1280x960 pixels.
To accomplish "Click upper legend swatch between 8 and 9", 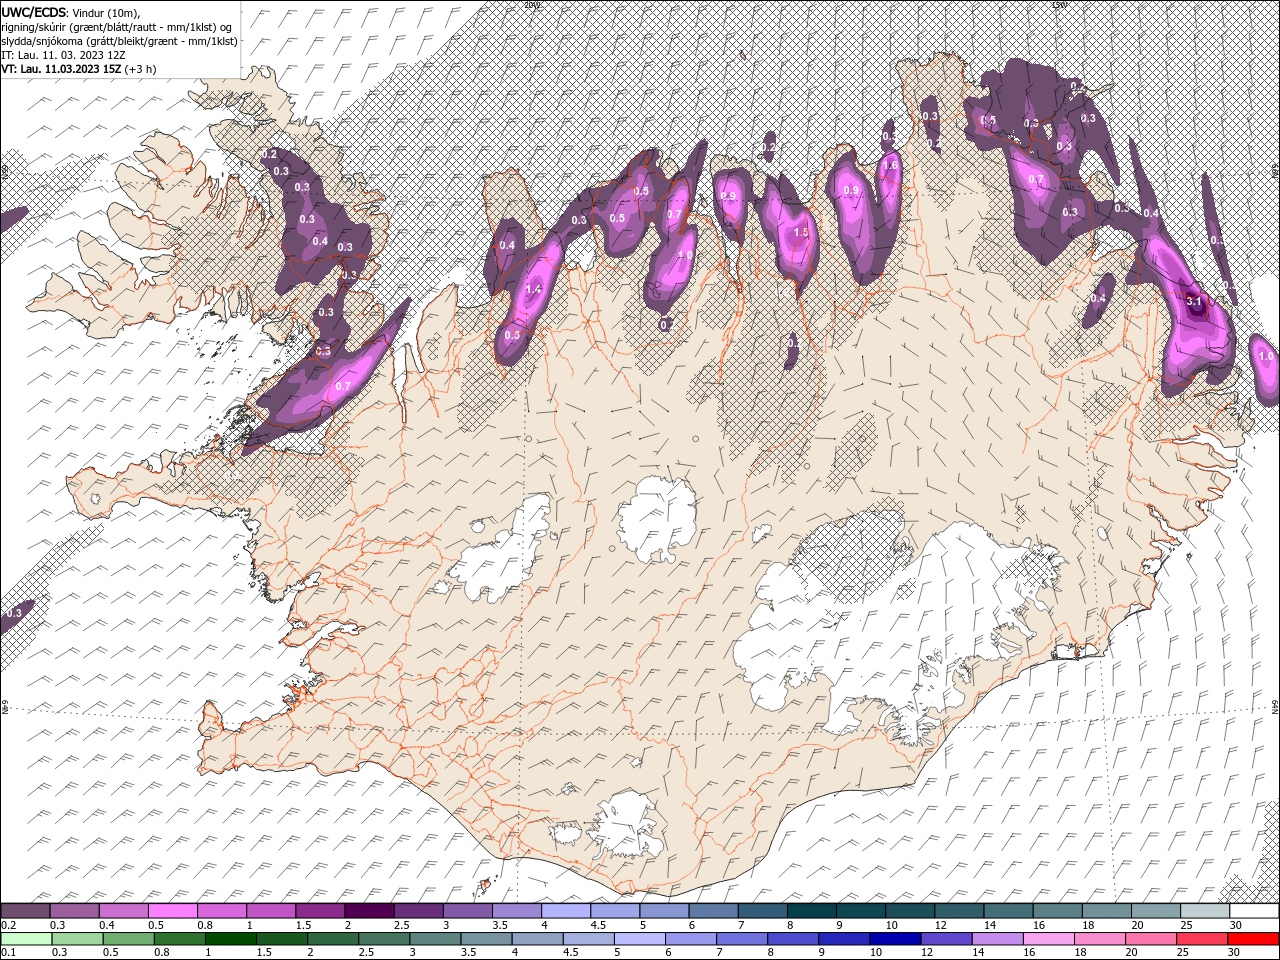I will tap(812, 911).
